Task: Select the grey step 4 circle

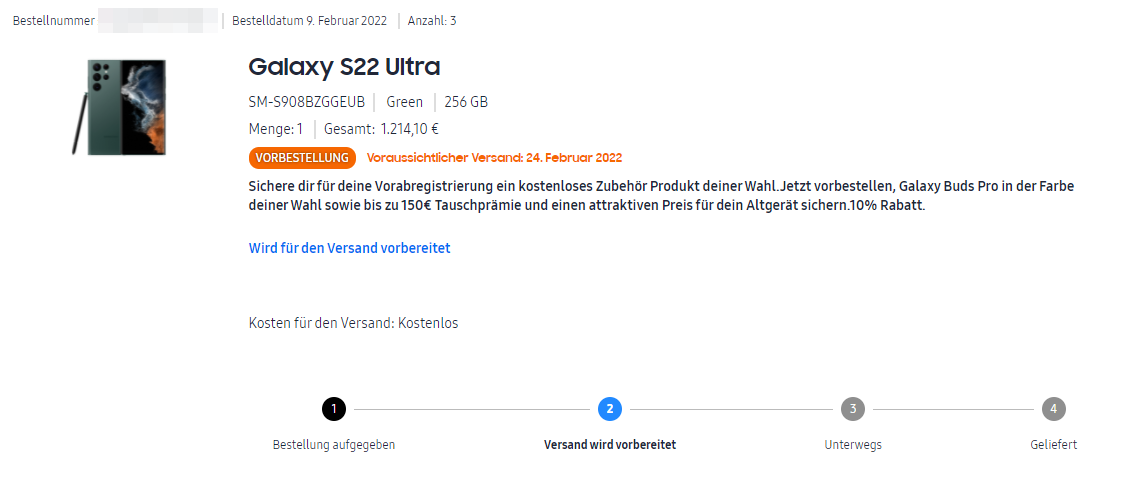Action: [x=1054, y=409]
